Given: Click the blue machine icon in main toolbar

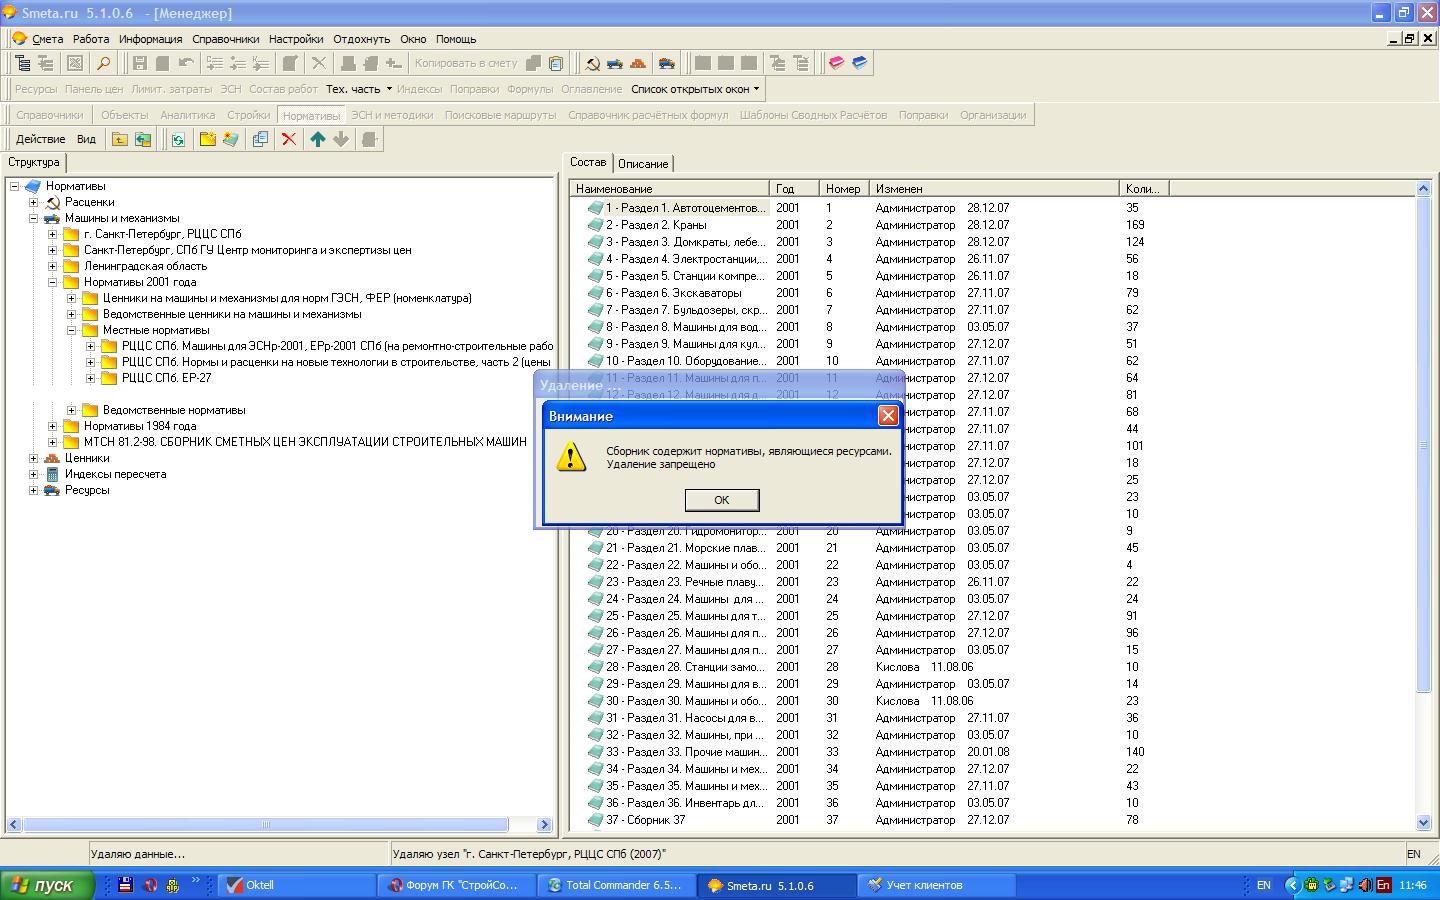Looking at the screenshot, I should click(615, 63).
